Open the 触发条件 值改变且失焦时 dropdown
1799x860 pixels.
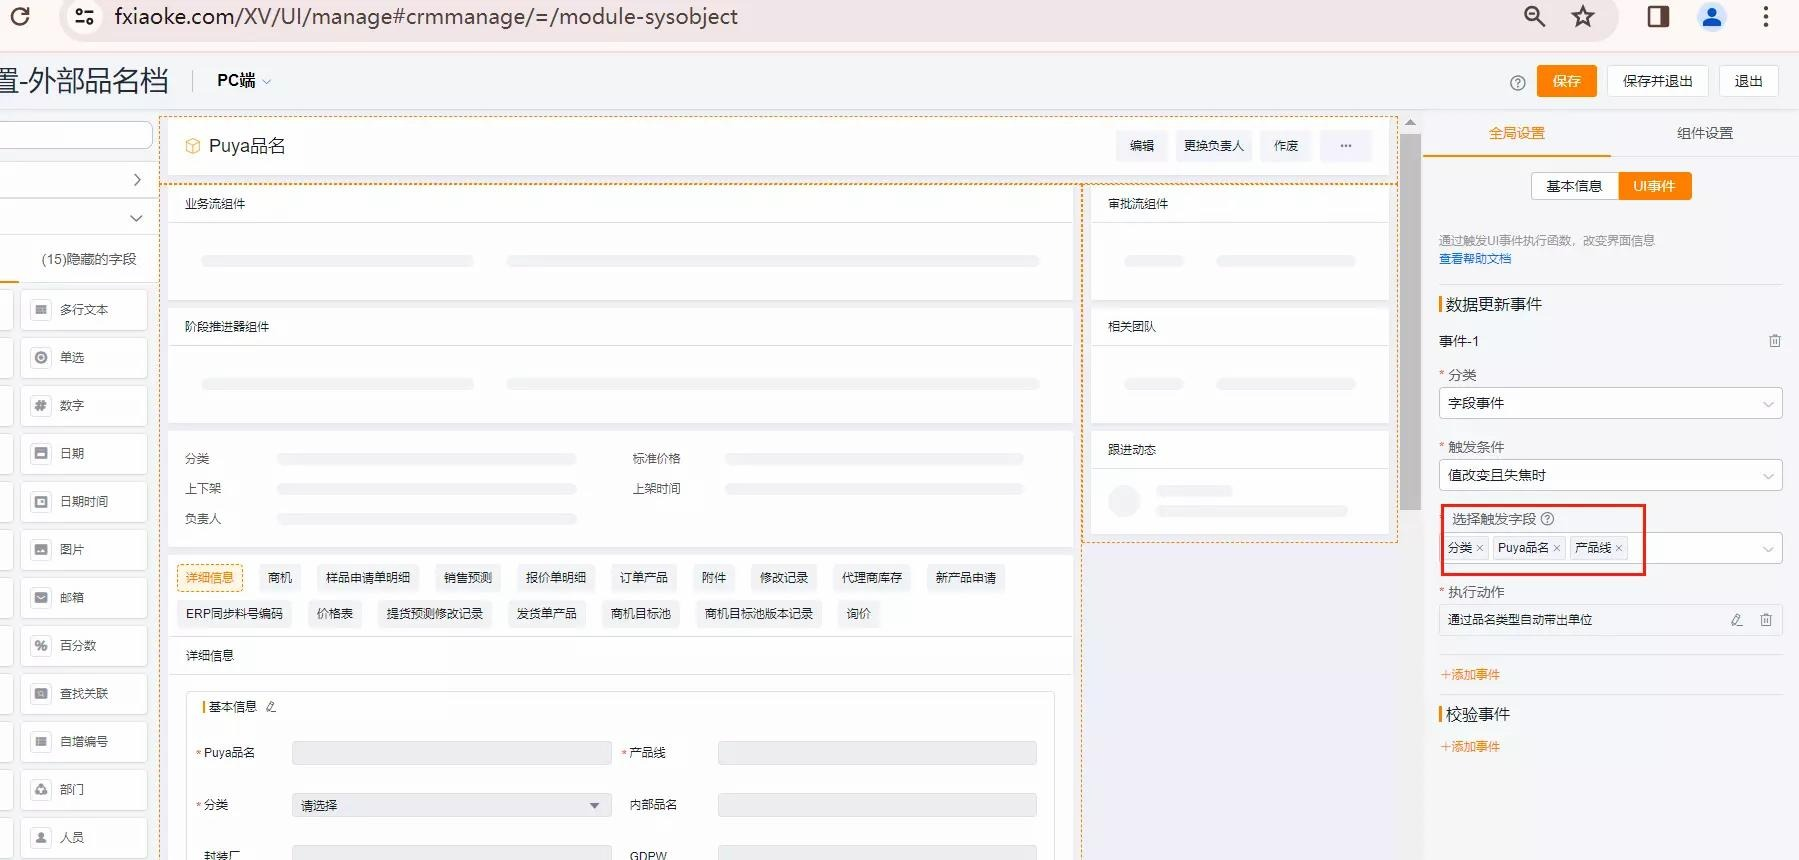coord(1611,475)
